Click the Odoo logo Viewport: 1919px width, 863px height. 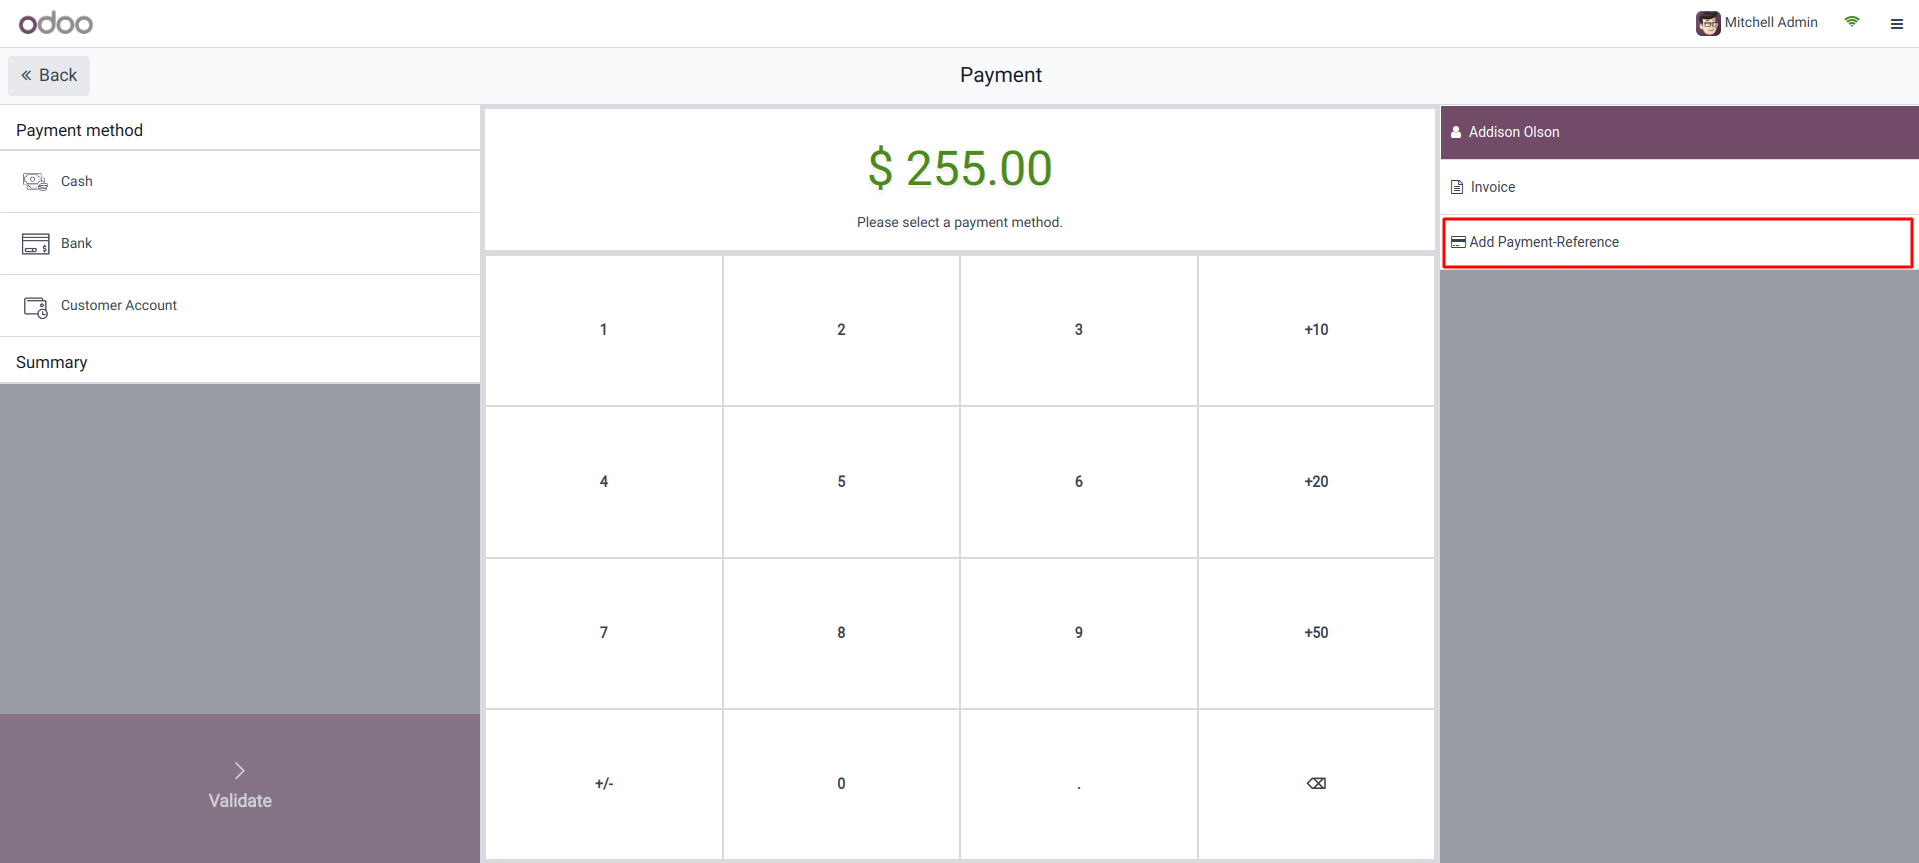click(x=56, y=23)
